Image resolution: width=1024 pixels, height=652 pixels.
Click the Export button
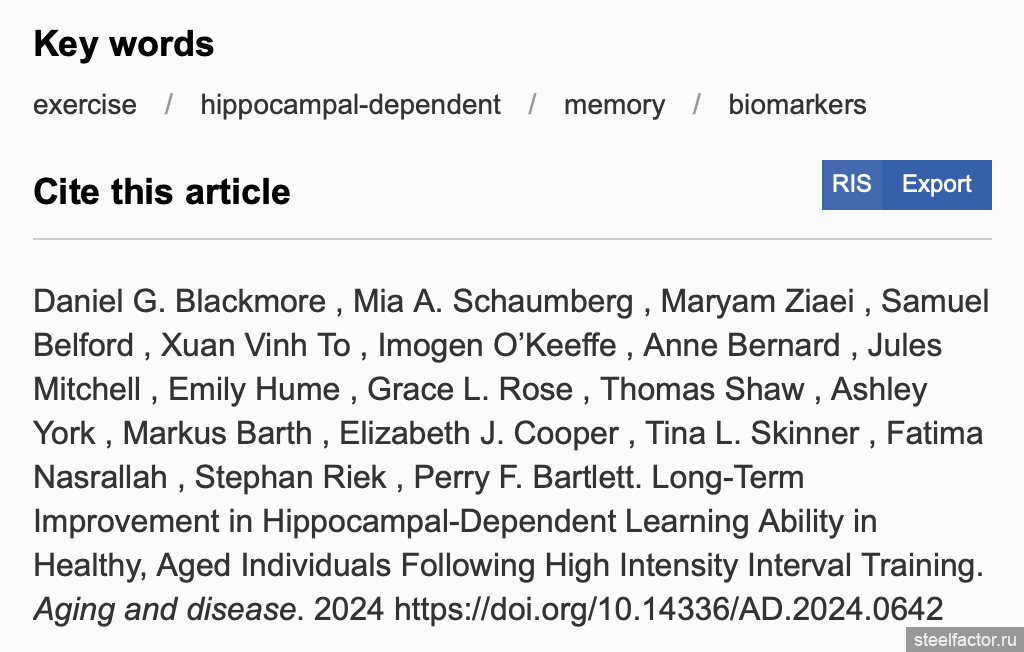[x=936, y=185]
